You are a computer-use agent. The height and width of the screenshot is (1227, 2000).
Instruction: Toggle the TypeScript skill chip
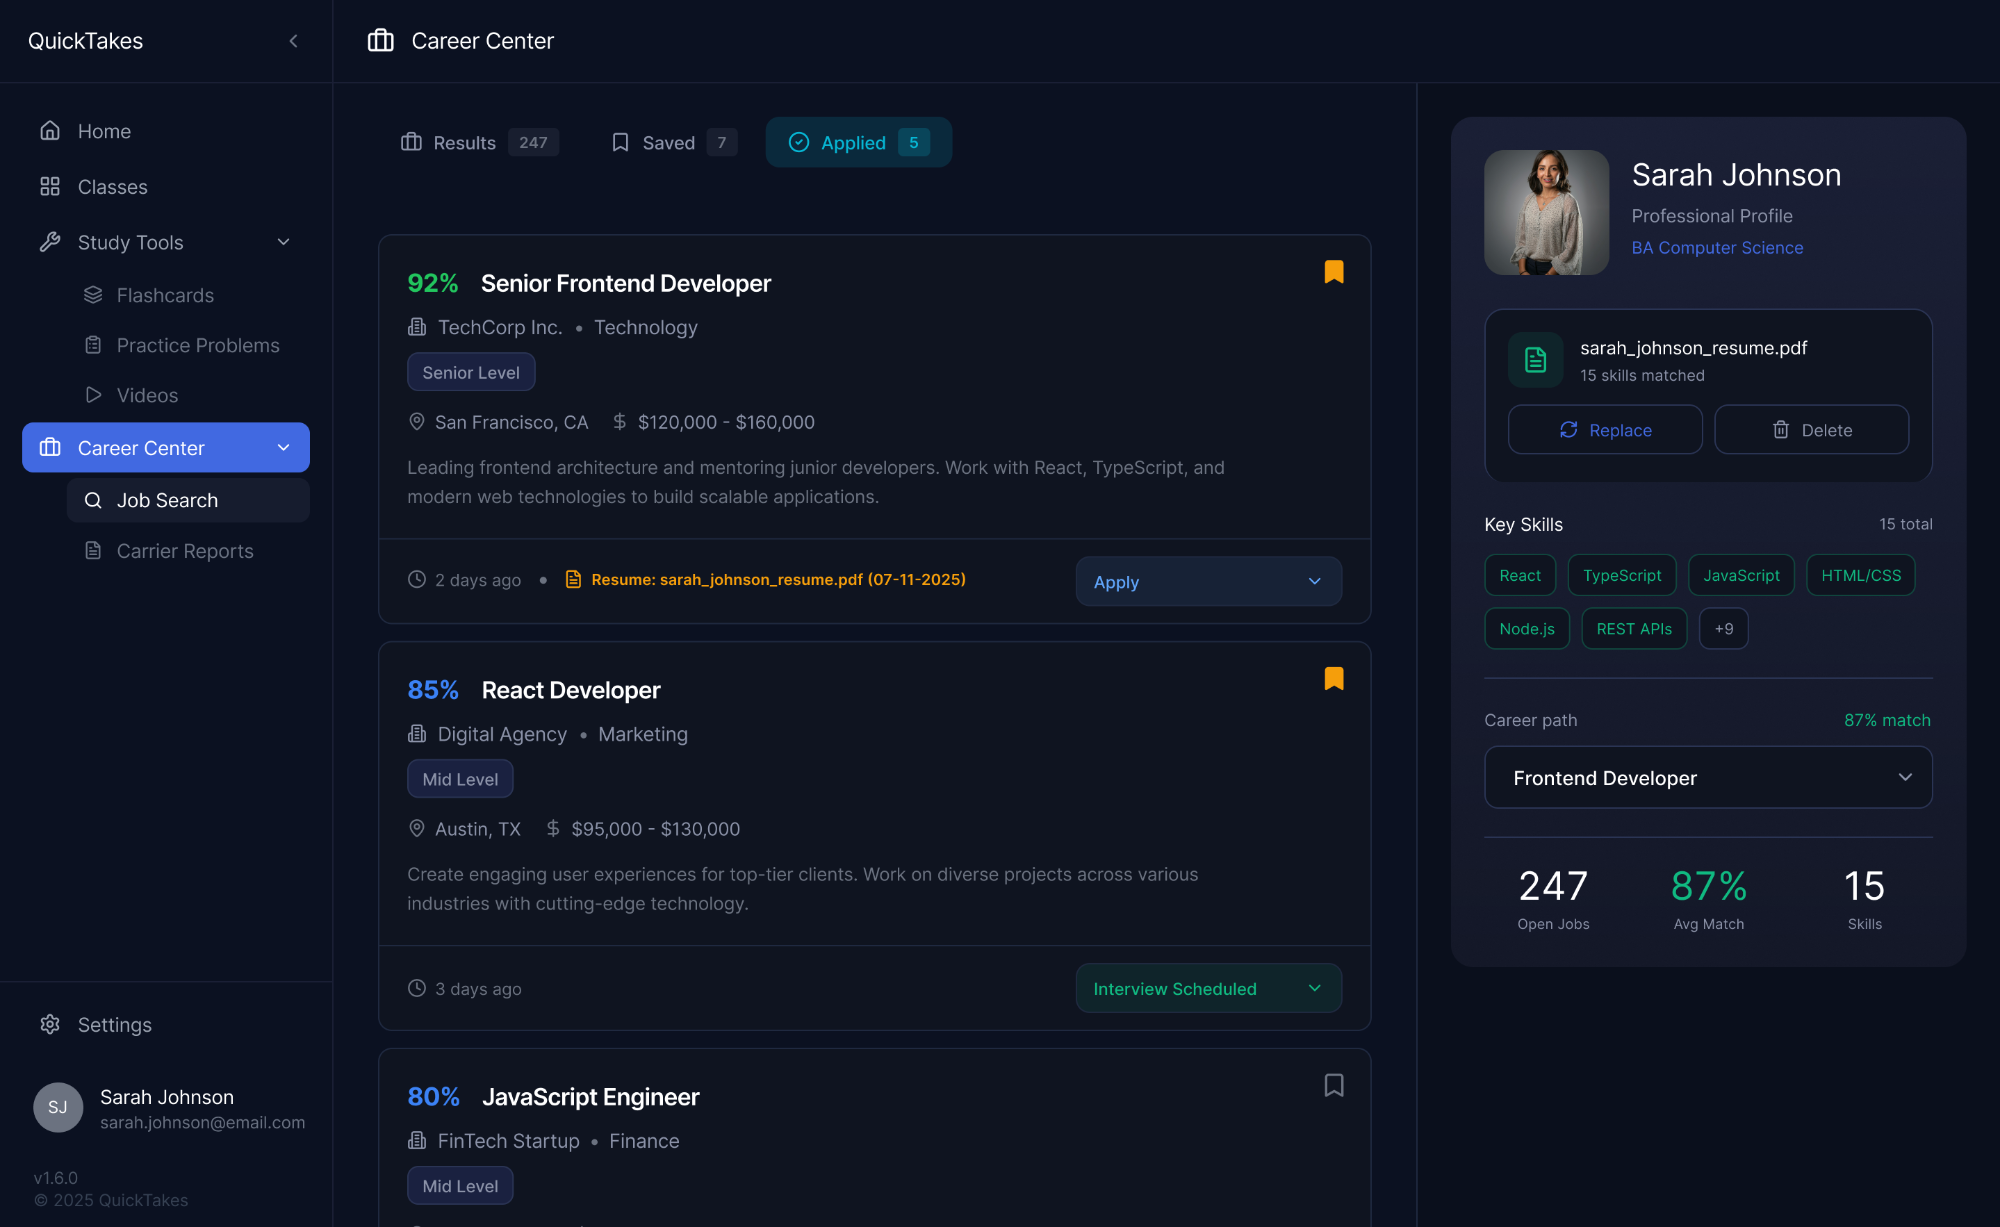click(x=1622, y=575)
